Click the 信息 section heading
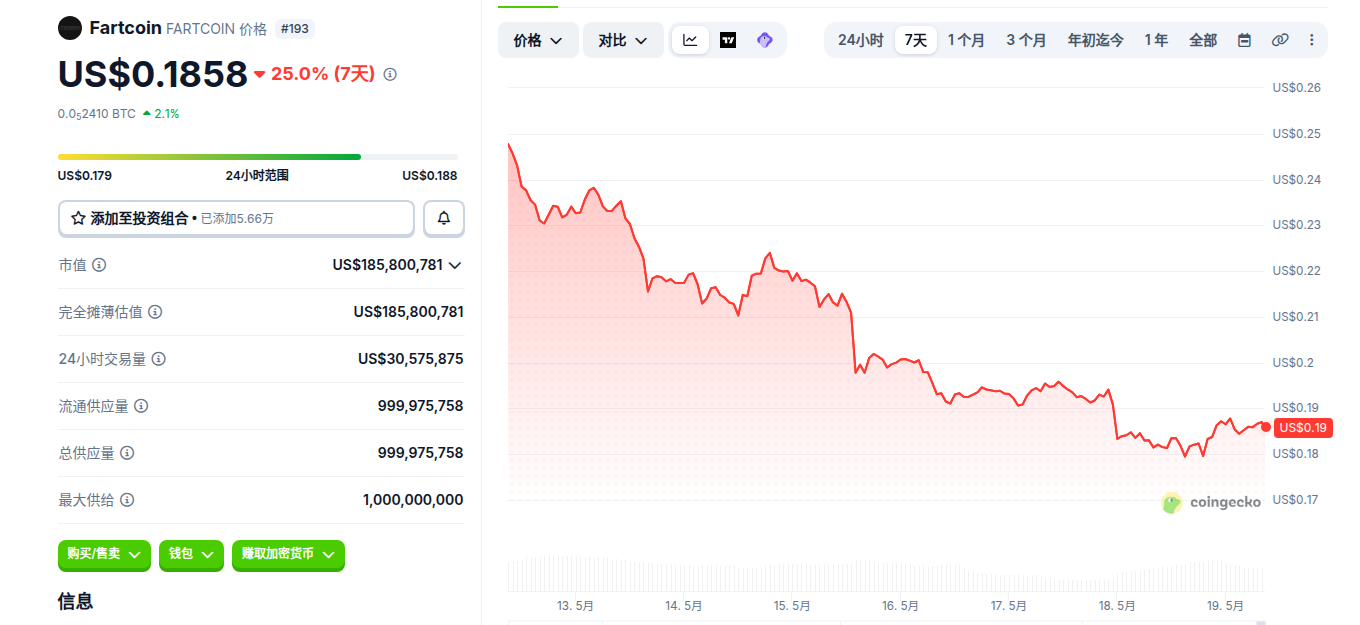This screenshot has height=625, width=1360. tap(76, 601)
